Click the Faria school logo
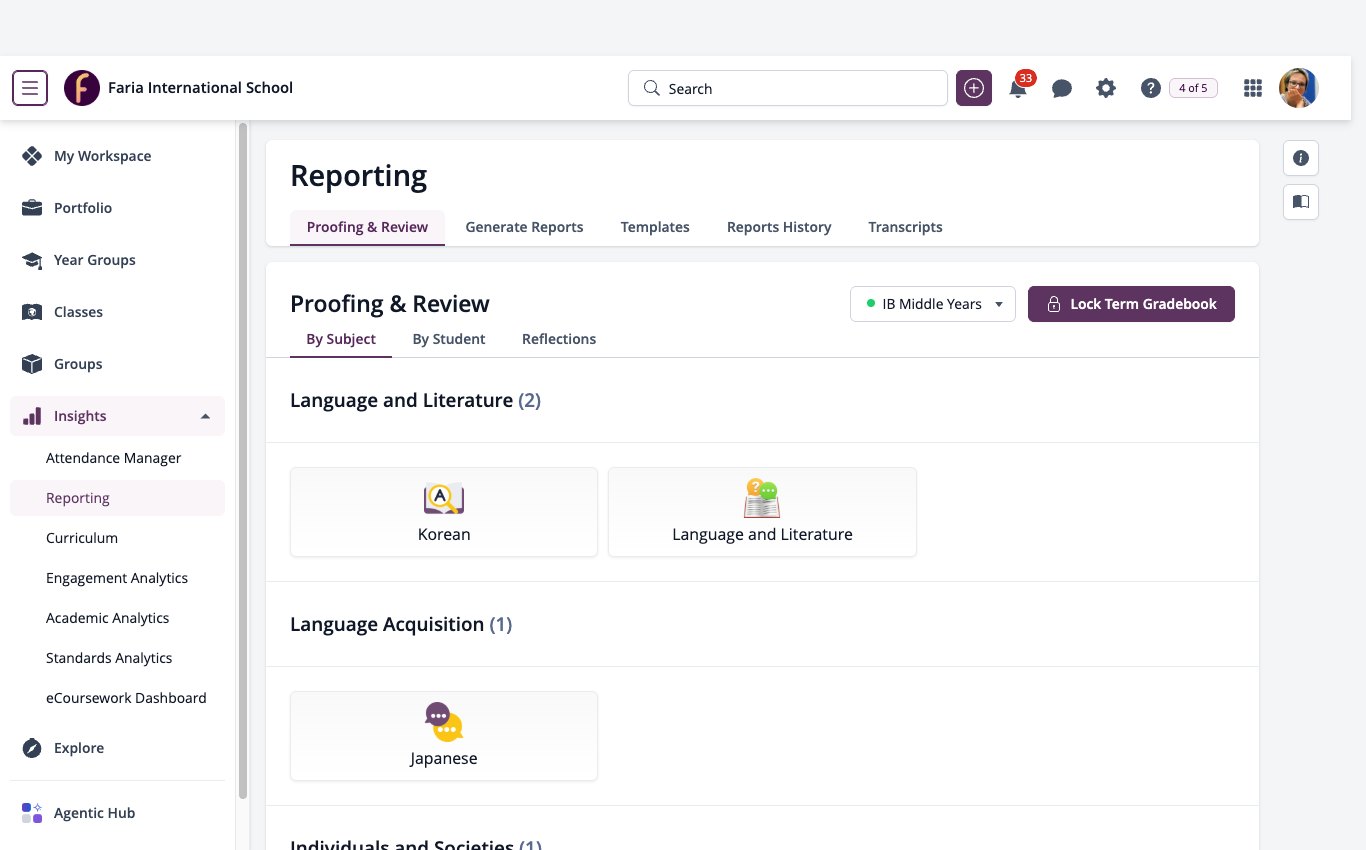This screenshot has height=850, width=1366. (82, 88)
